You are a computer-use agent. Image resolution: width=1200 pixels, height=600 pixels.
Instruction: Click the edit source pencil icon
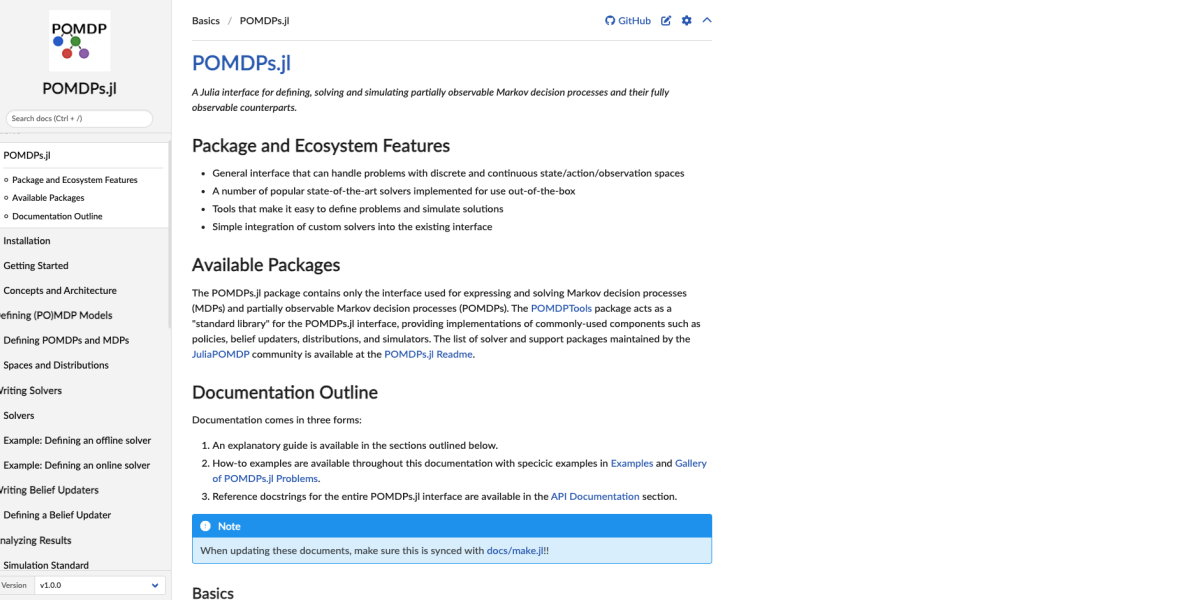pyautogui.click(x=666, y=21)
